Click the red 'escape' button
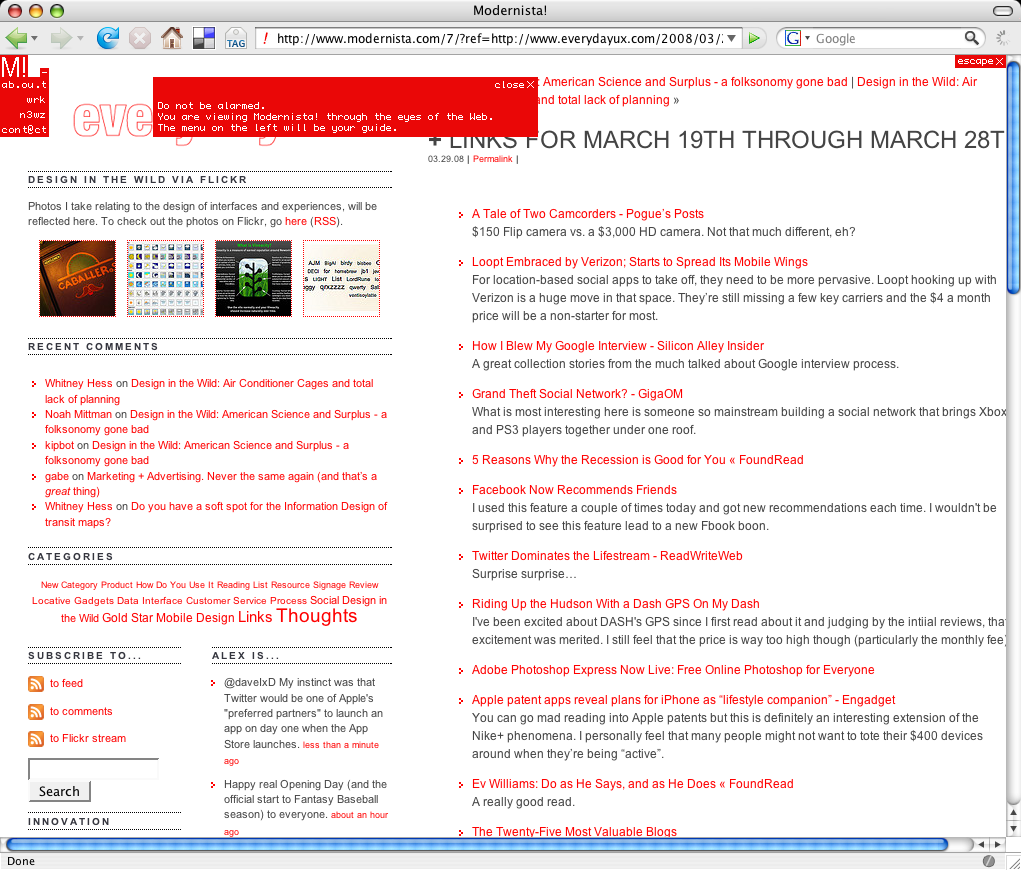 click(980, 61)
